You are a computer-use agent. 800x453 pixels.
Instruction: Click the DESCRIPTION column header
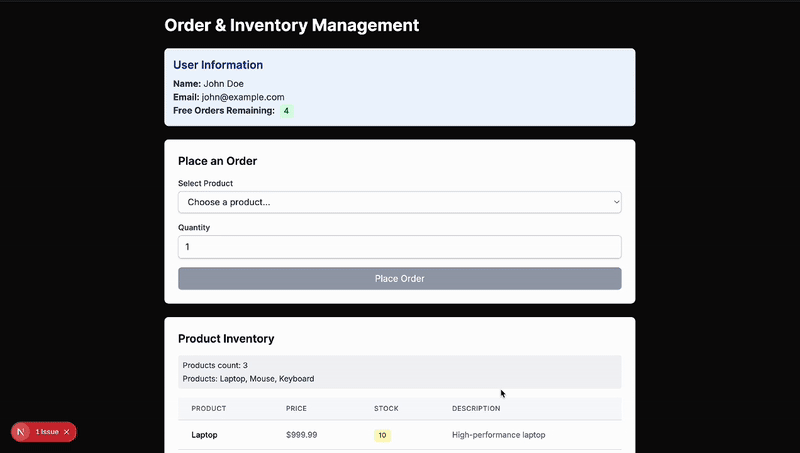[475, 408]
